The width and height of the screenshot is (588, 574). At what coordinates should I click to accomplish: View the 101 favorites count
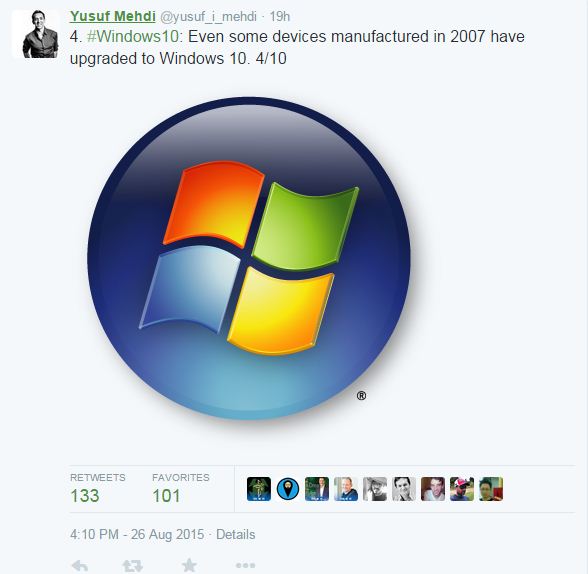coord(166,496)
